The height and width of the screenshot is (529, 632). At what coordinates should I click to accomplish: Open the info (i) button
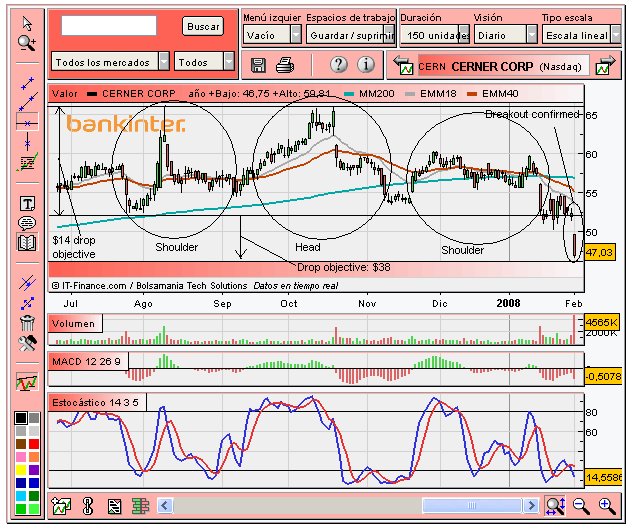(366, 65)
